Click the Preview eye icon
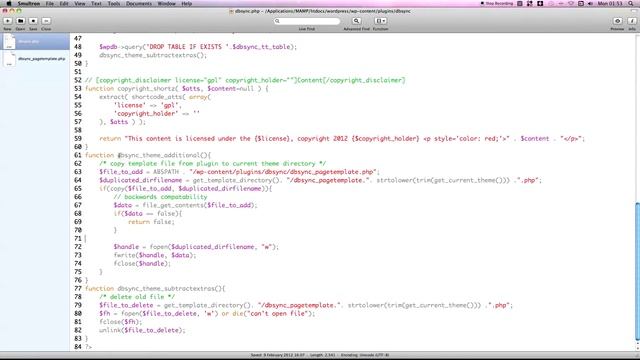Viewport: 640px width, 360px height. coord(618,21)
